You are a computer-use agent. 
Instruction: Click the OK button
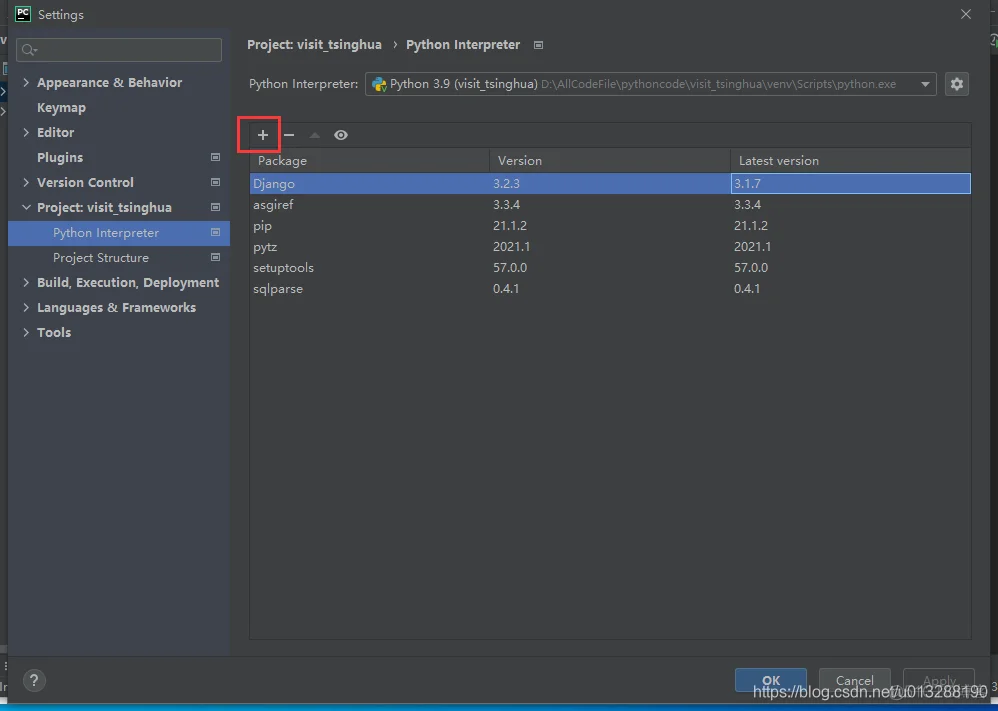point(771,680)
